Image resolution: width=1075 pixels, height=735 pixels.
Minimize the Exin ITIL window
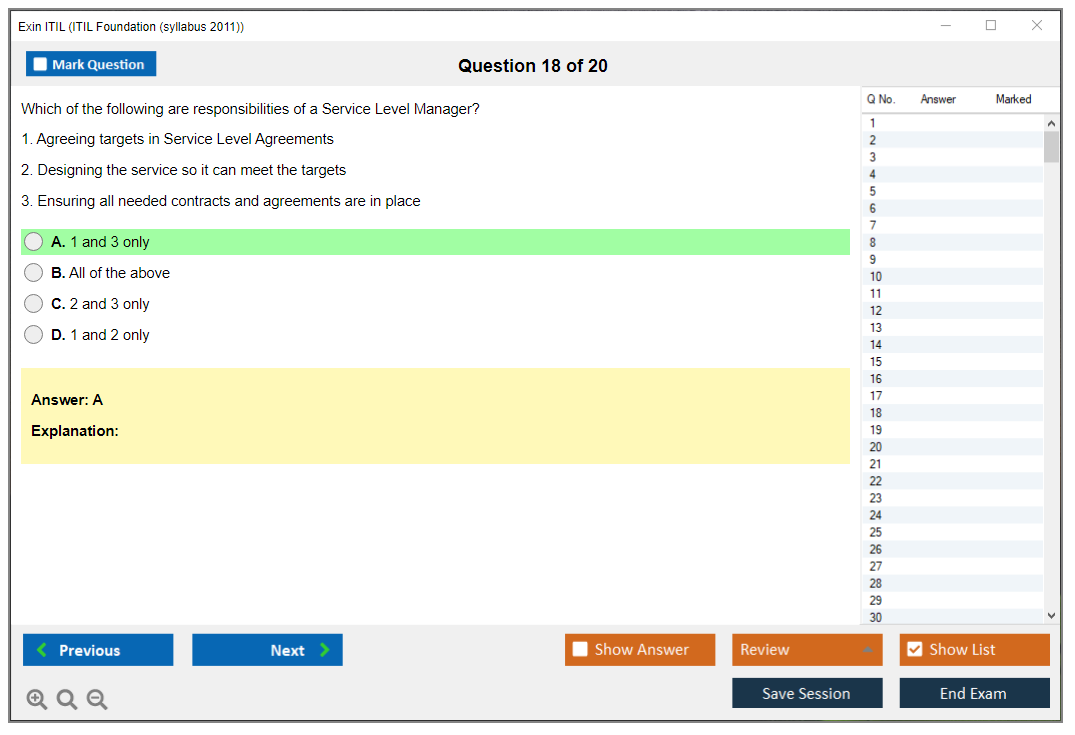coord(946,26)
